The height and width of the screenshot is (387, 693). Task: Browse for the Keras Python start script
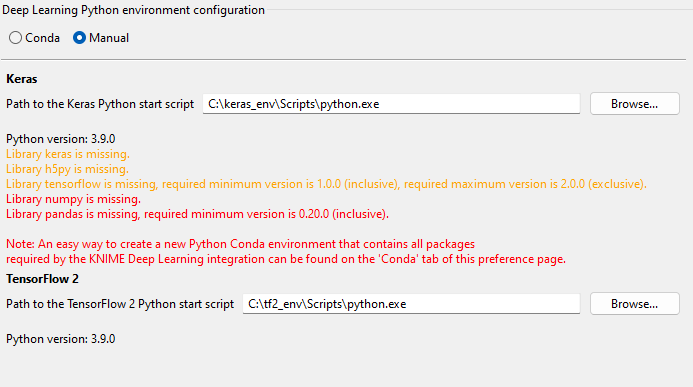pos(635,104)
